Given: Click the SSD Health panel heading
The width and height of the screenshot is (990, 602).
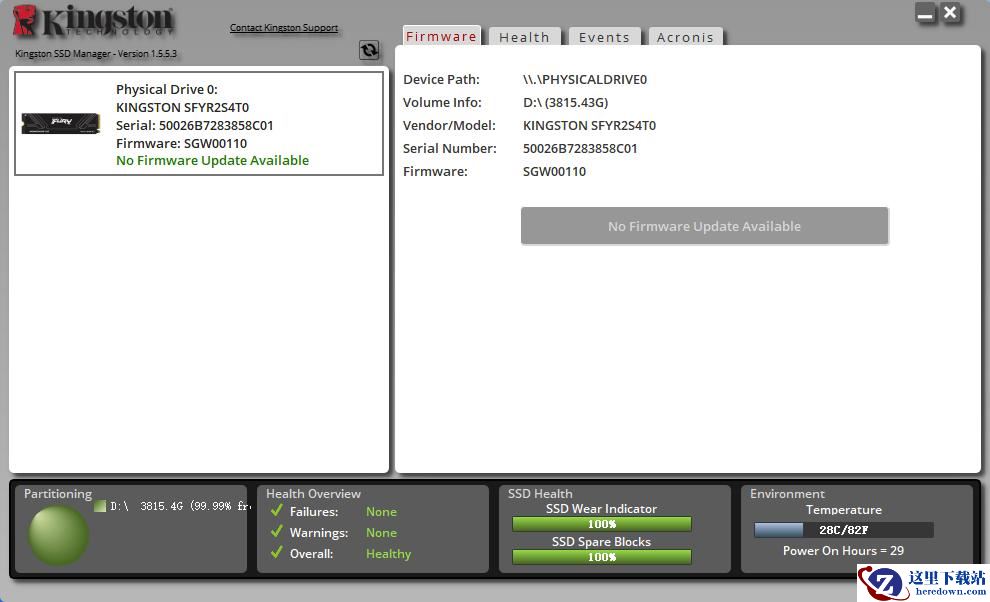Looking at the screenshot, I should [x=540, y=493].
